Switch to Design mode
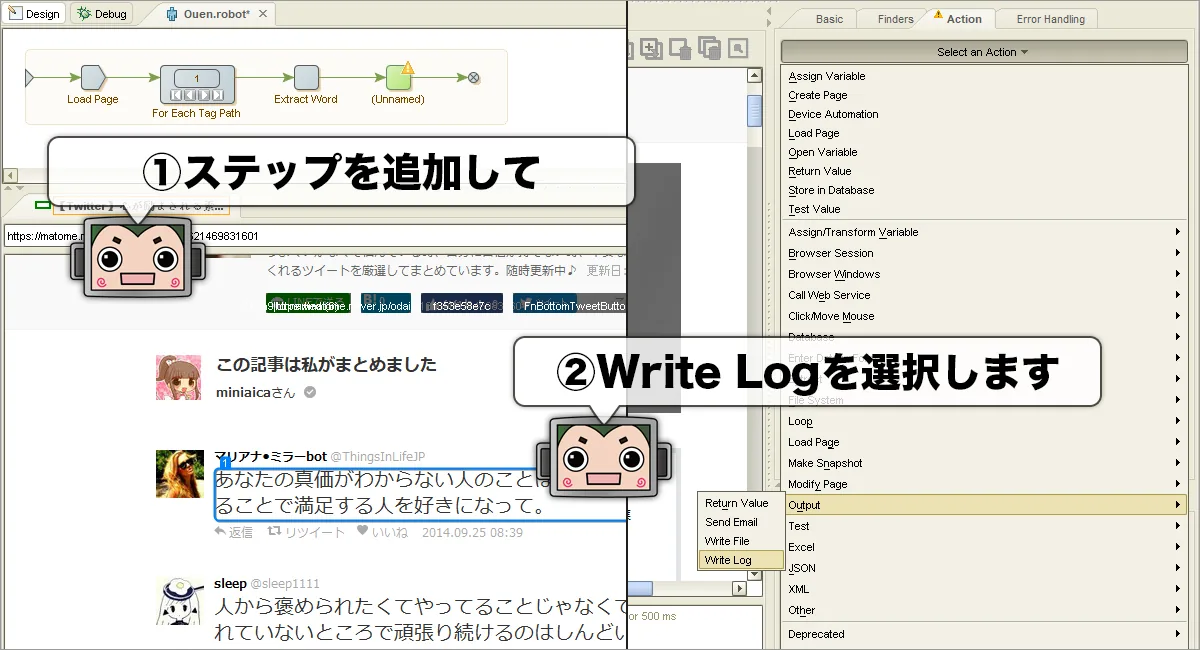The height and width of the screenshot is (650, 1200). pos(34,14)
